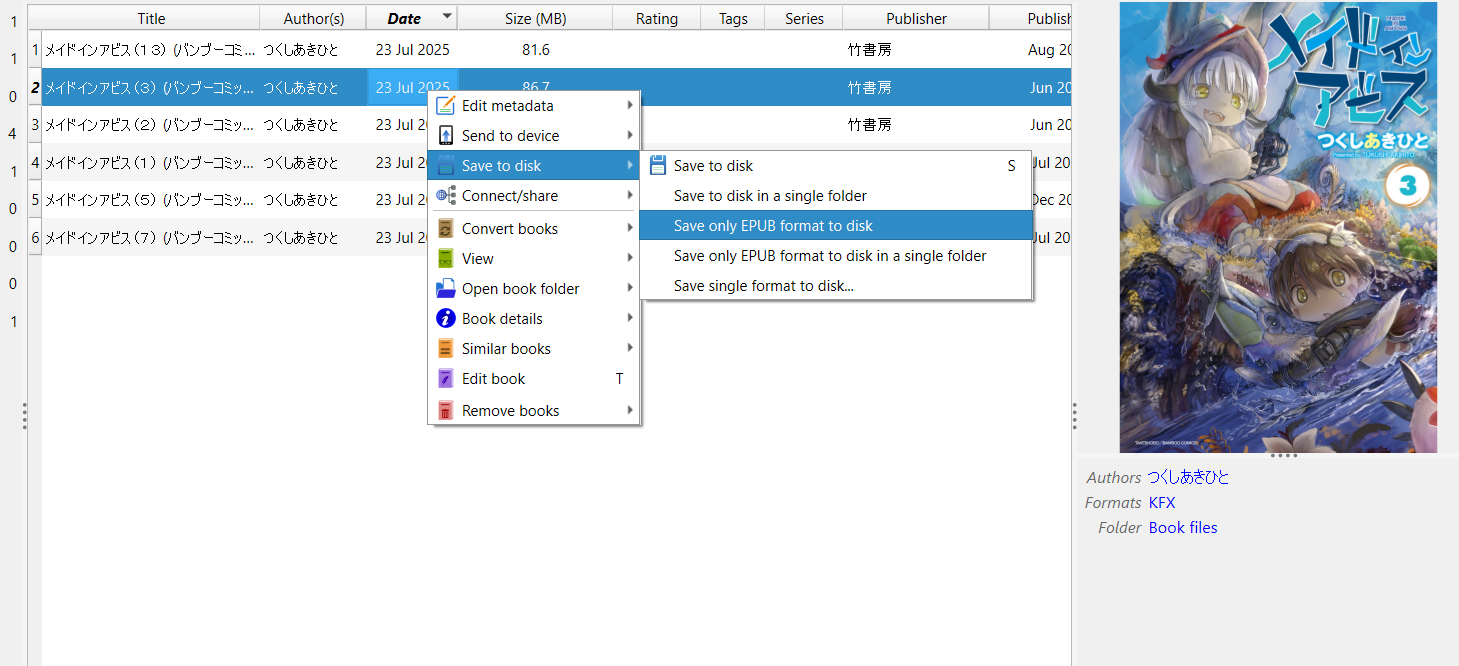
Task: Open the KFX format link
Action: (1162, 502)
